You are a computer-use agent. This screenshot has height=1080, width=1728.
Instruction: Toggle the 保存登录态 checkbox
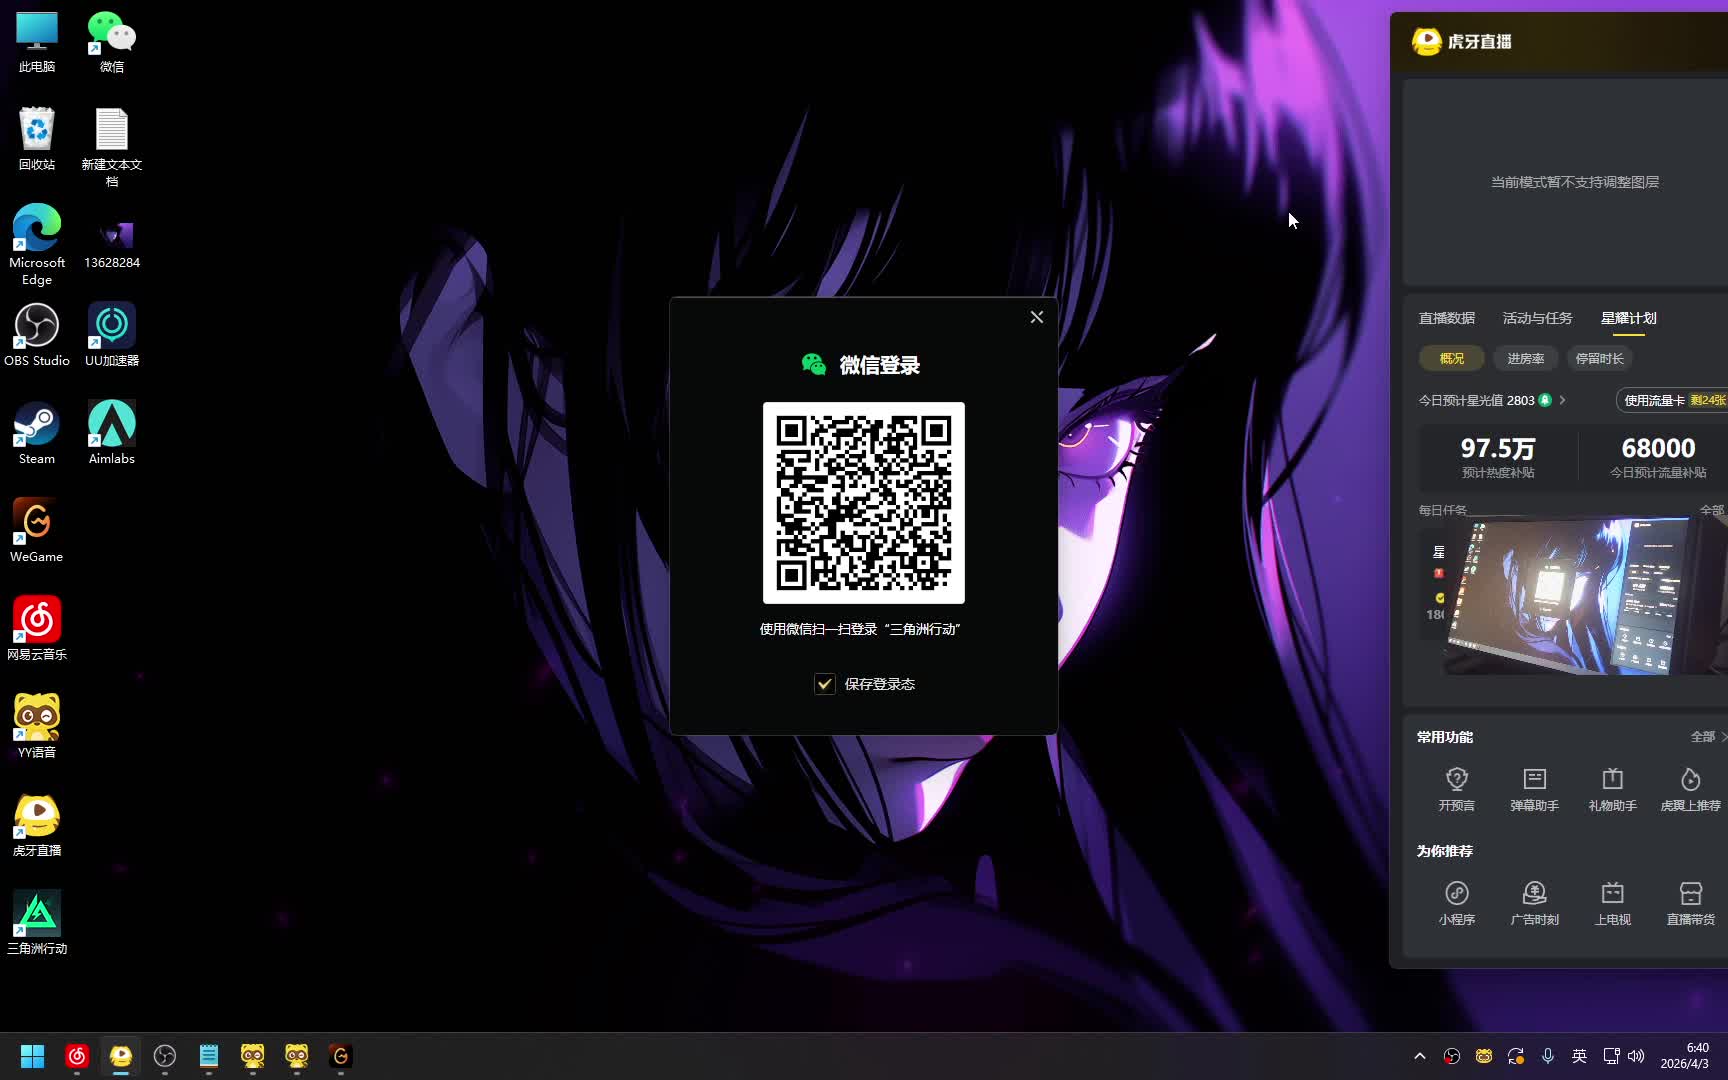point(825,684)
